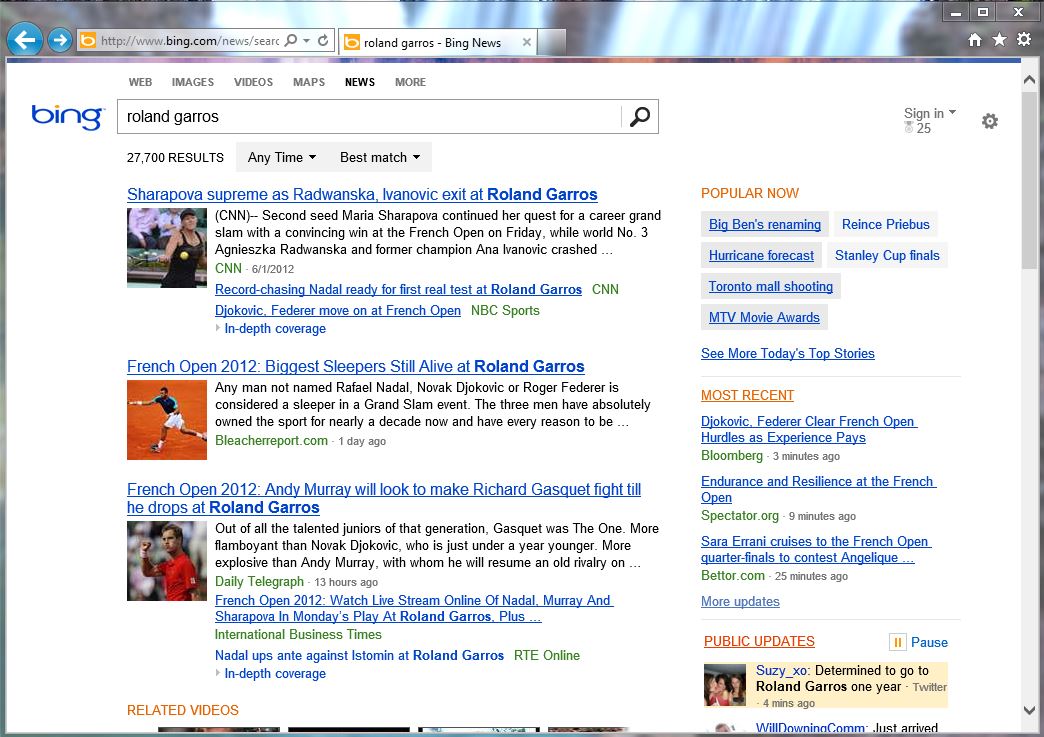
Task: Open clay court player thumbnail image
Action: [166, 420]
